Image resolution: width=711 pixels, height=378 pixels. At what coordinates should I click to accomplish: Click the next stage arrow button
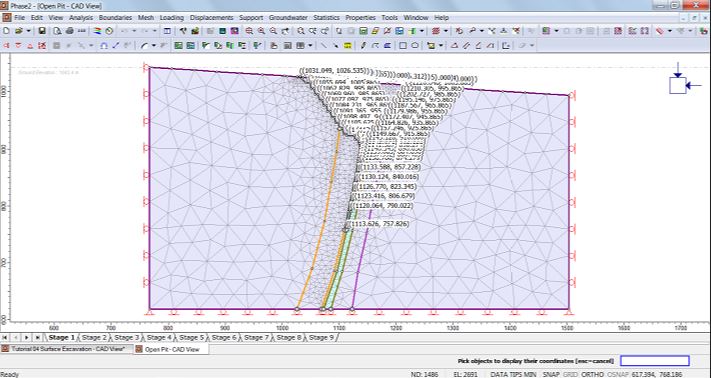(x=27, y=337)
